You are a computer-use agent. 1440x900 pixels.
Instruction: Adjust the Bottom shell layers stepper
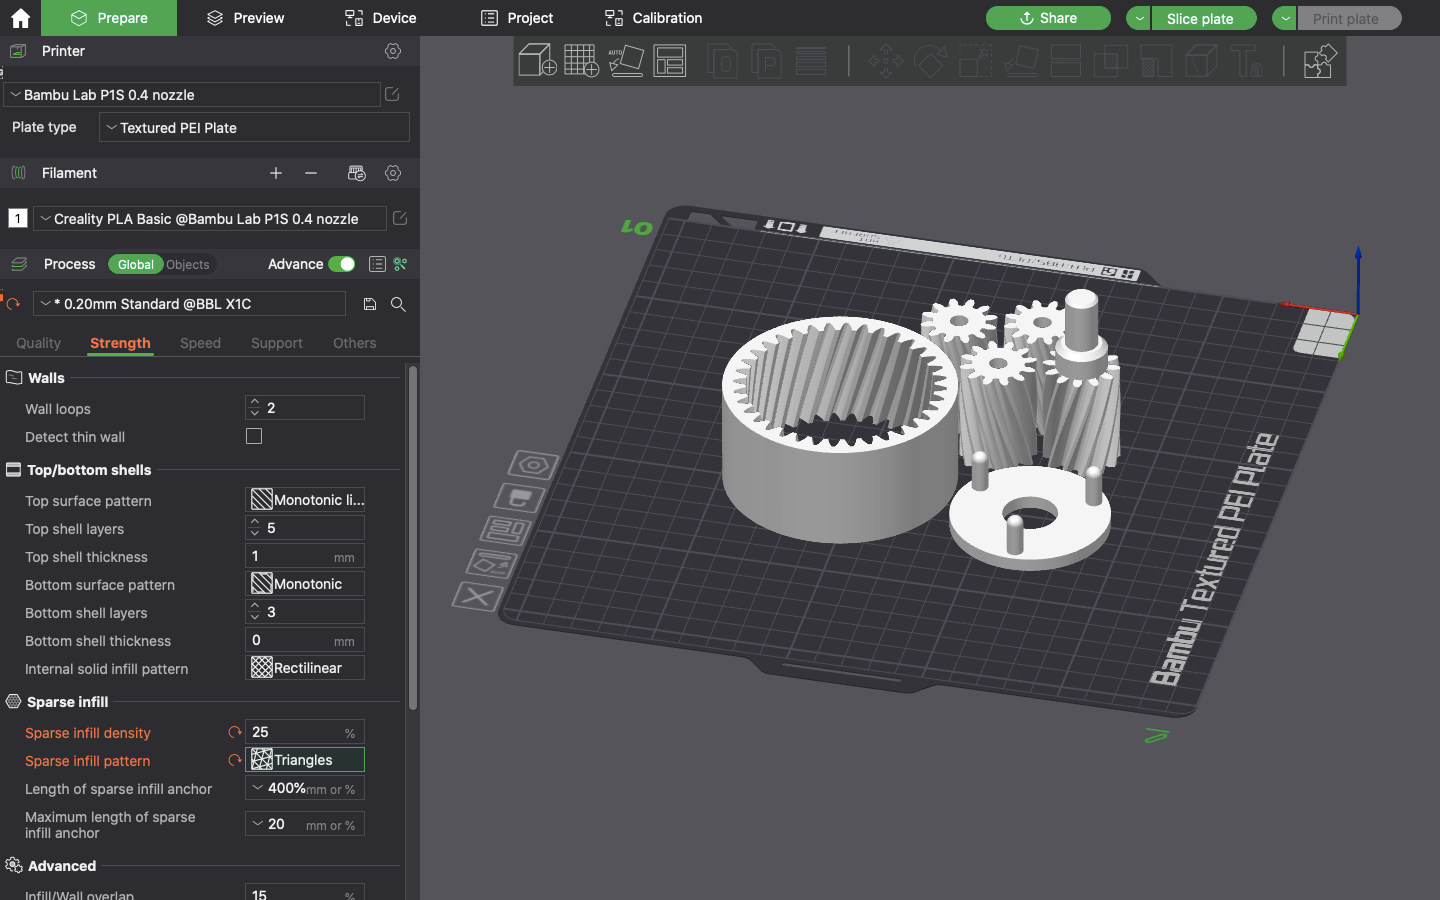(x=255, y=612)
